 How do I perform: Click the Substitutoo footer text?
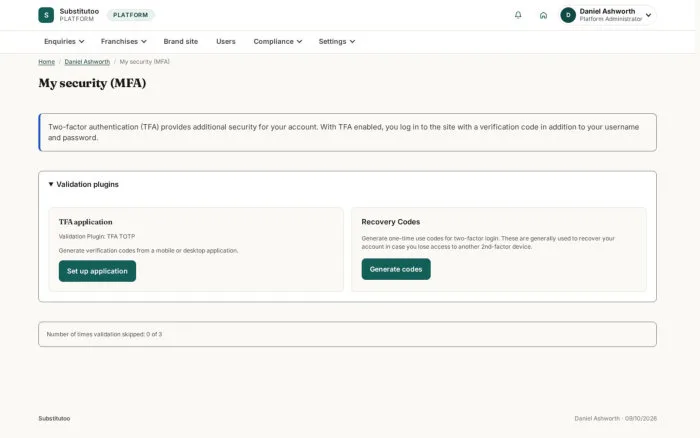[54, 419]
